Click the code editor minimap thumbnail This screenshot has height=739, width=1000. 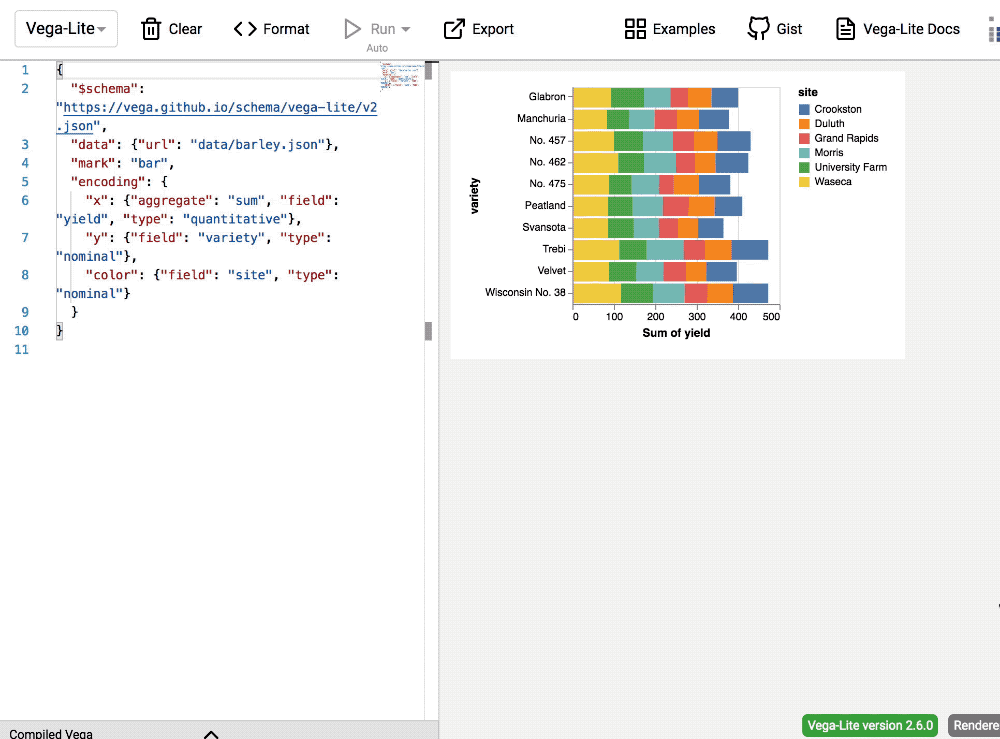coord(400,75)
